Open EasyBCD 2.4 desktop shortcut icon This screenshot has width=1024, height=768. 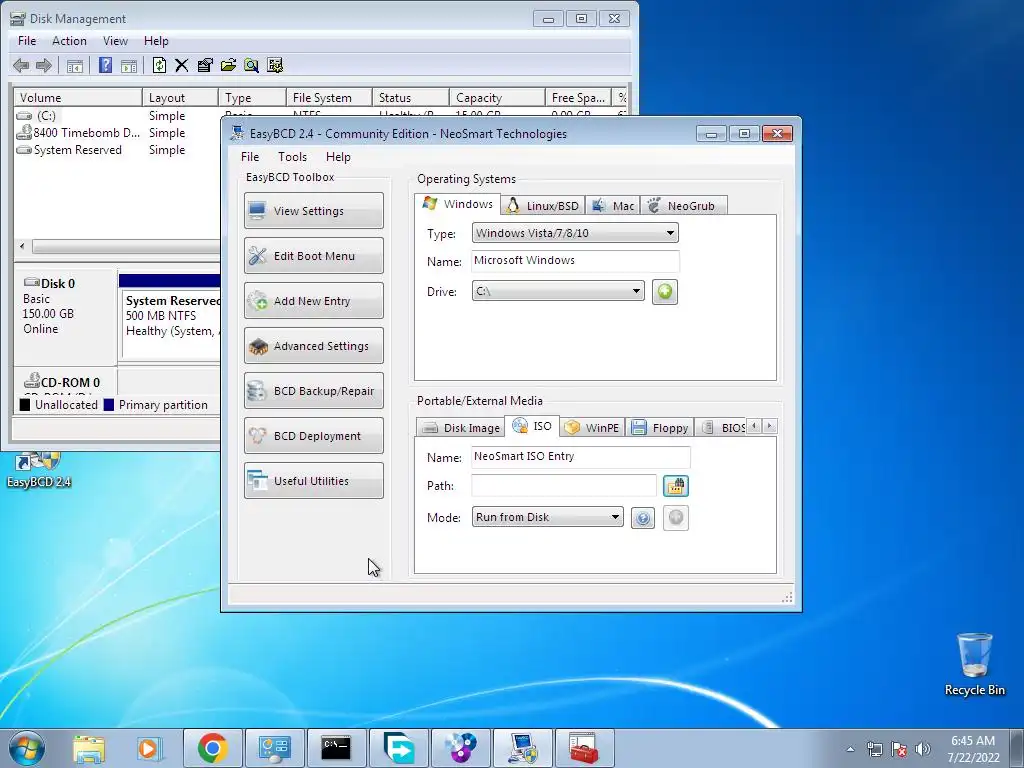pyautogui.click(x=39, y=470)
